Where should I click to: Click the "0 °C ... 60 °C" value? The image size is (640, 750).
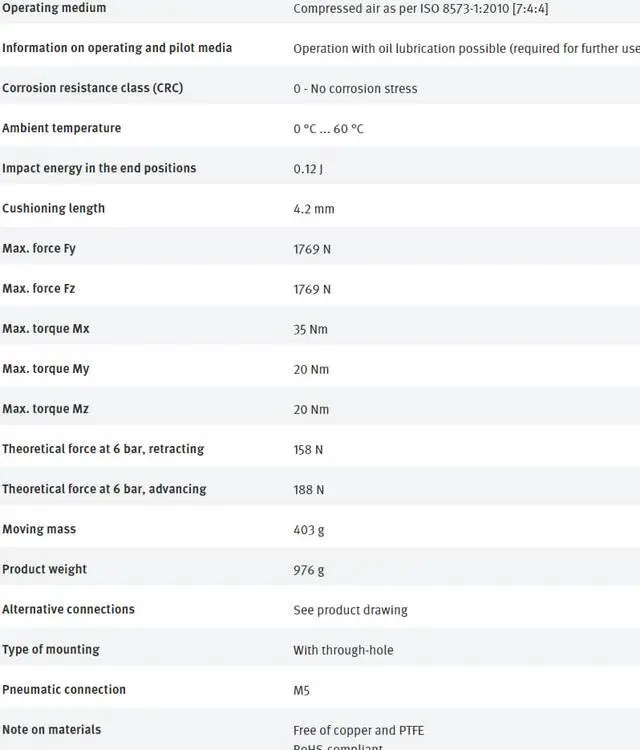click(x=328, y=129)
